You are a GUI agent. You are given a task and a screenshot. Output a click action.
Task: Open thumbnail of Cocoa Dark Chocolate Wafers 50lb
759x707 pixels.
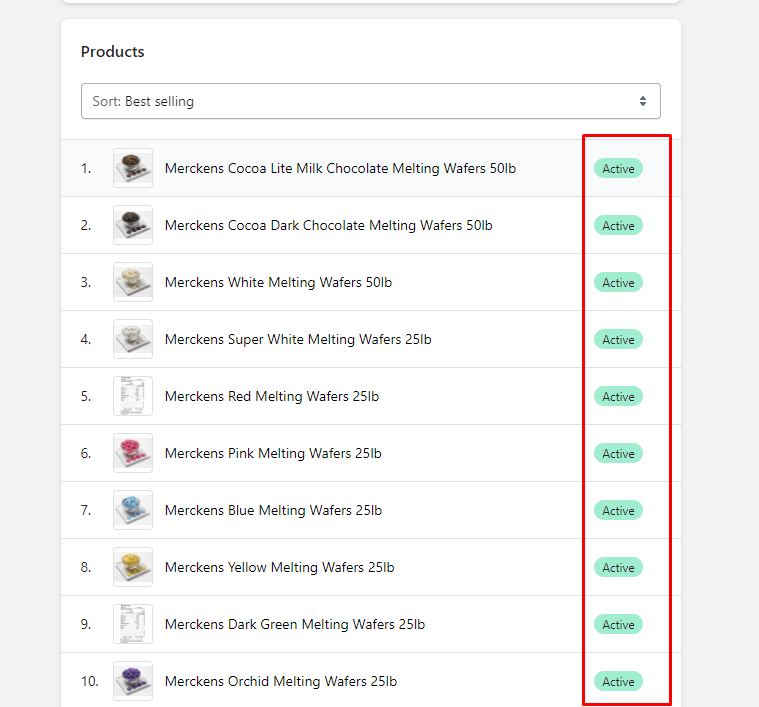click(133, 225)
